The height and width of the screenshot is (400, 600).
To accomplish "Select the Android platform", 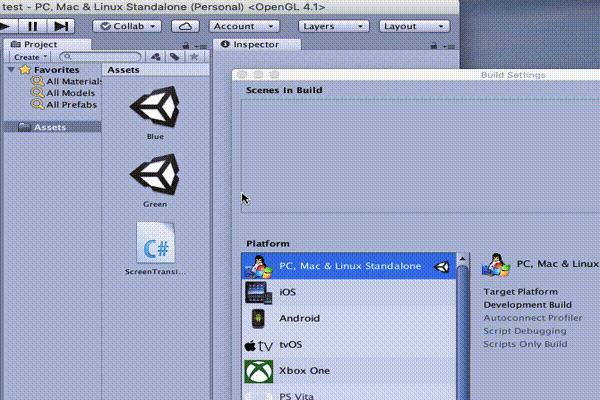I will (x=349, y=318).
